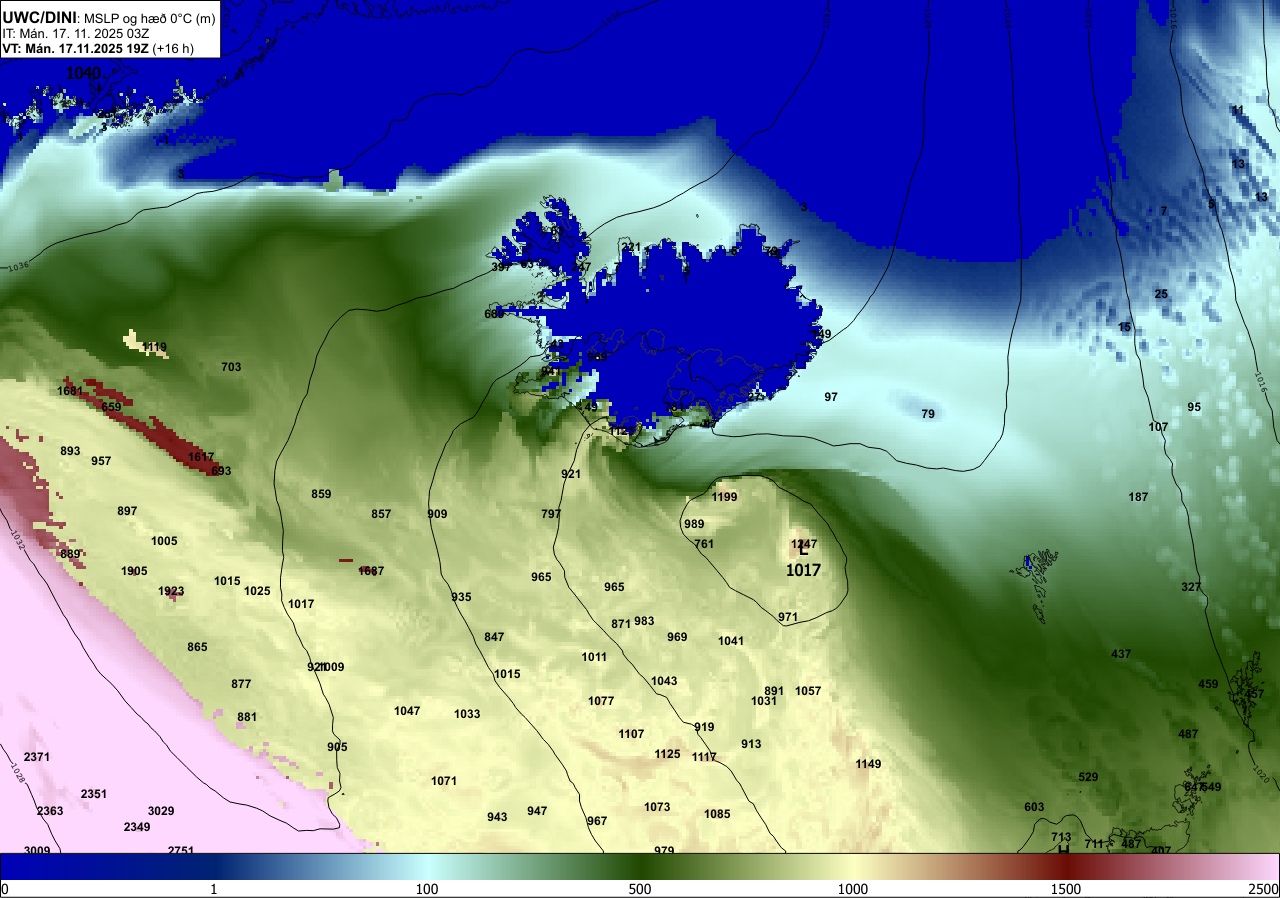The image size is (1280, 898).
Task: Click the '(+16 h)' forecast offset text
Action: tap(173, 48)
